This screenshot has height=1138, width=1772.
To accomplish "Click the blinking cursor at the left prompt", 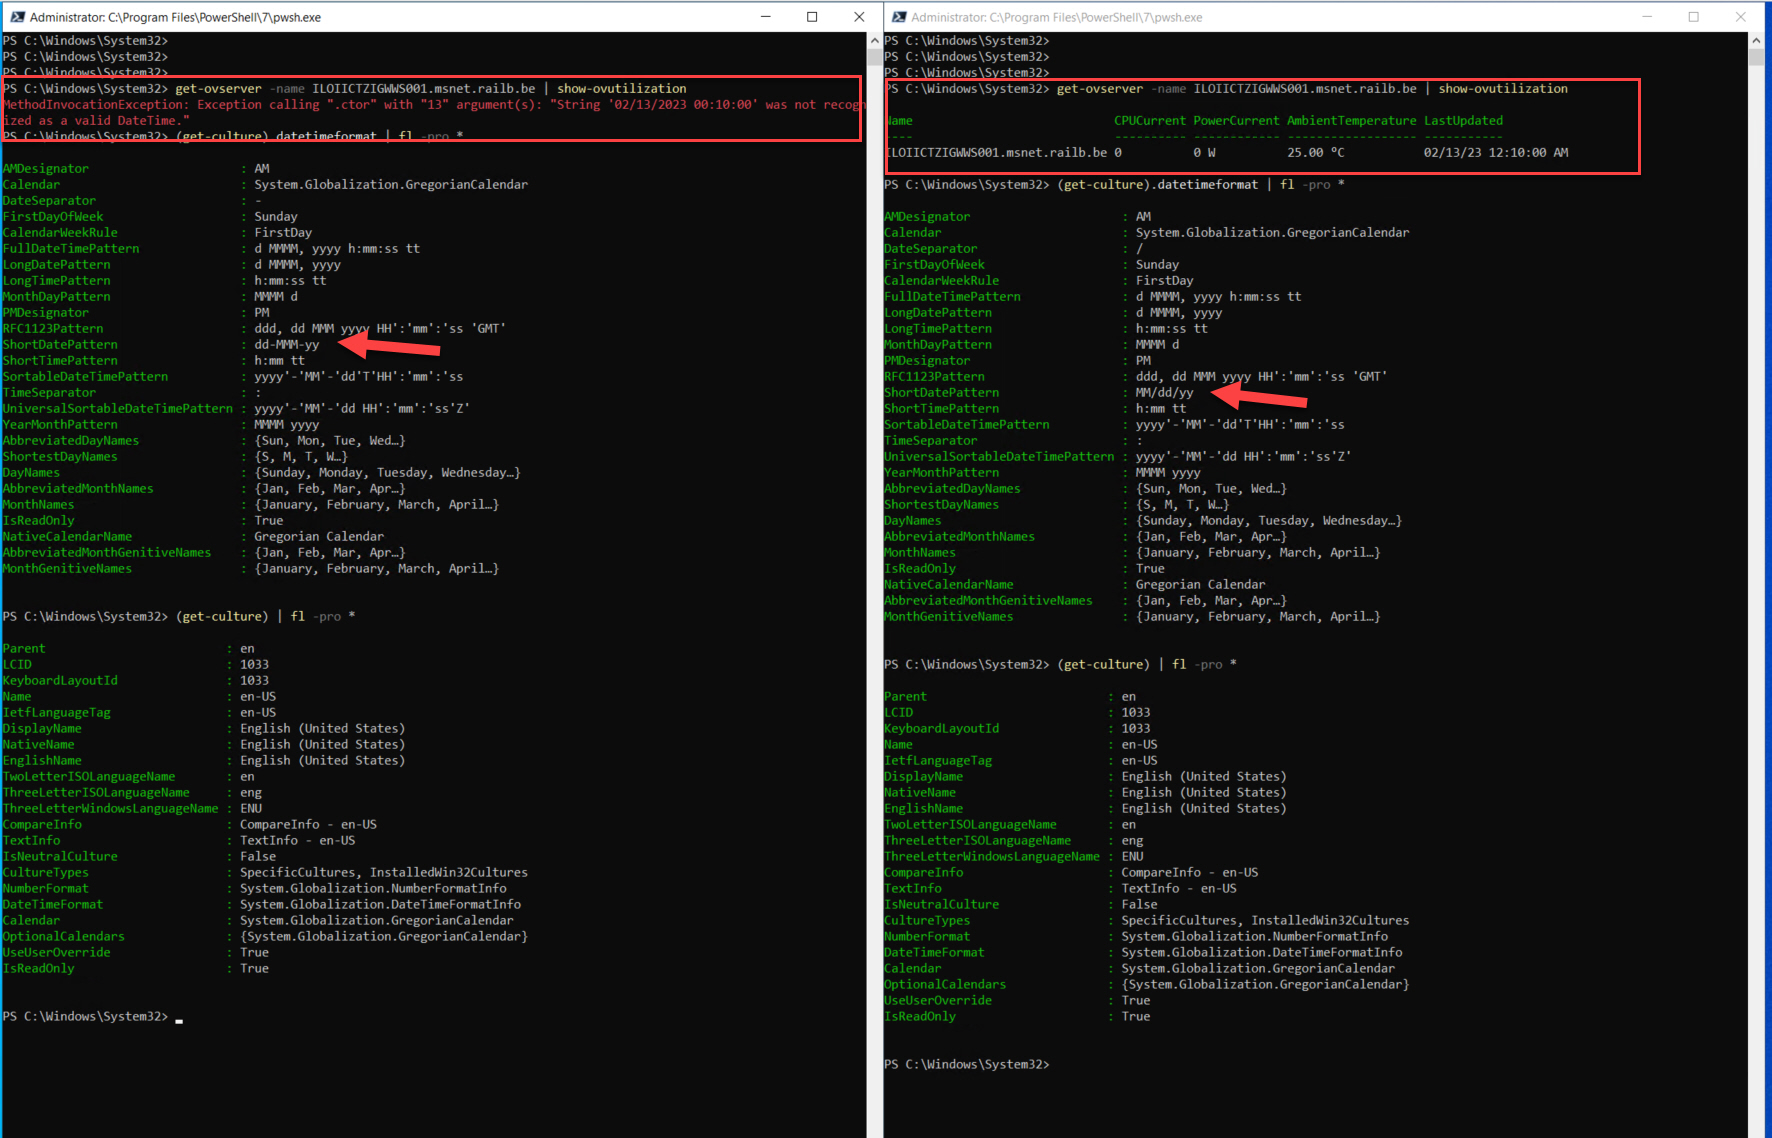I will click(179, 1021).
